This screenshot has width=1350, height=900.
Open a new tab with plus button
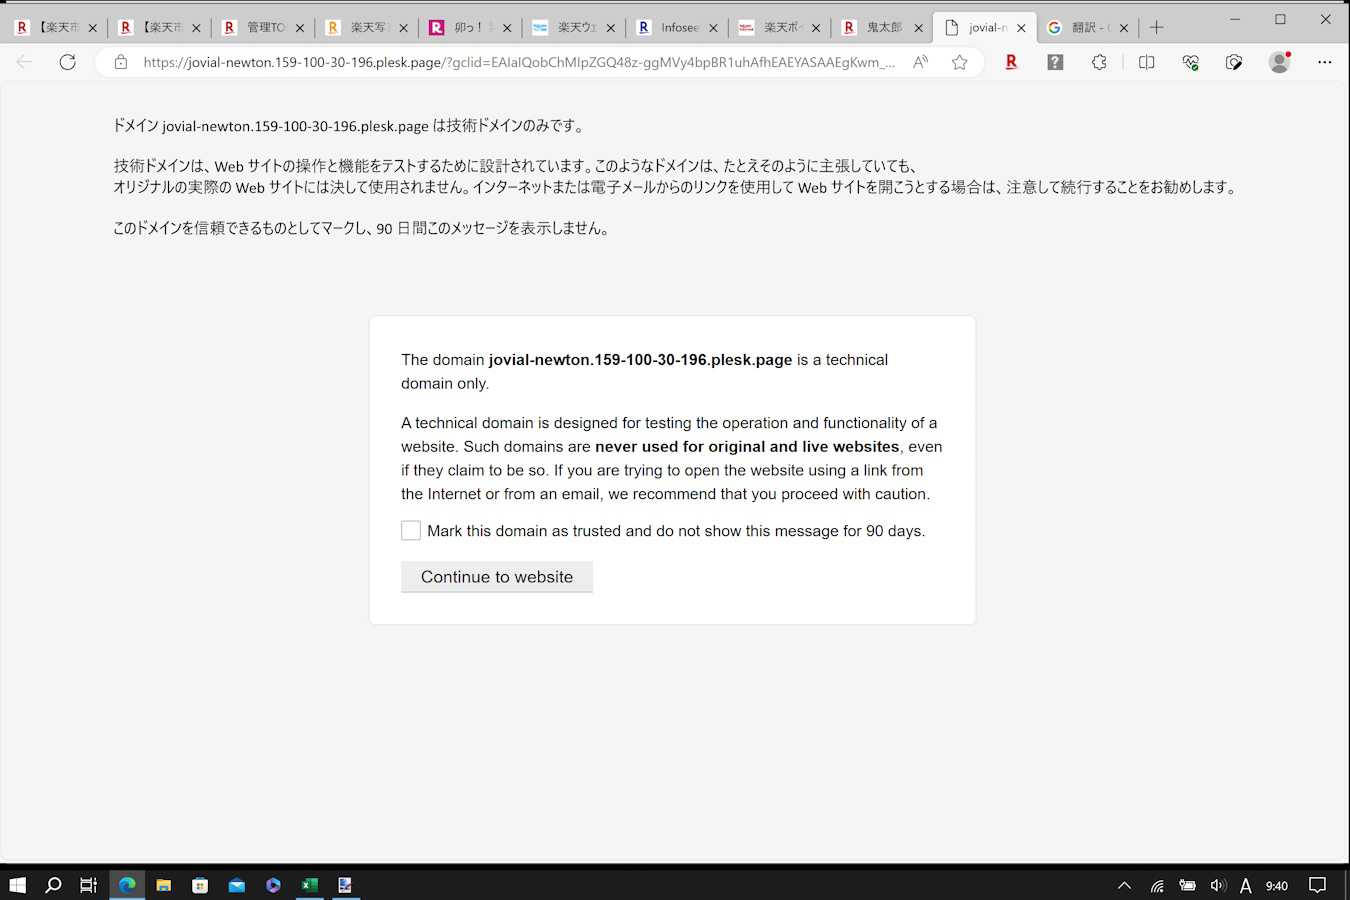(1157, 28)
